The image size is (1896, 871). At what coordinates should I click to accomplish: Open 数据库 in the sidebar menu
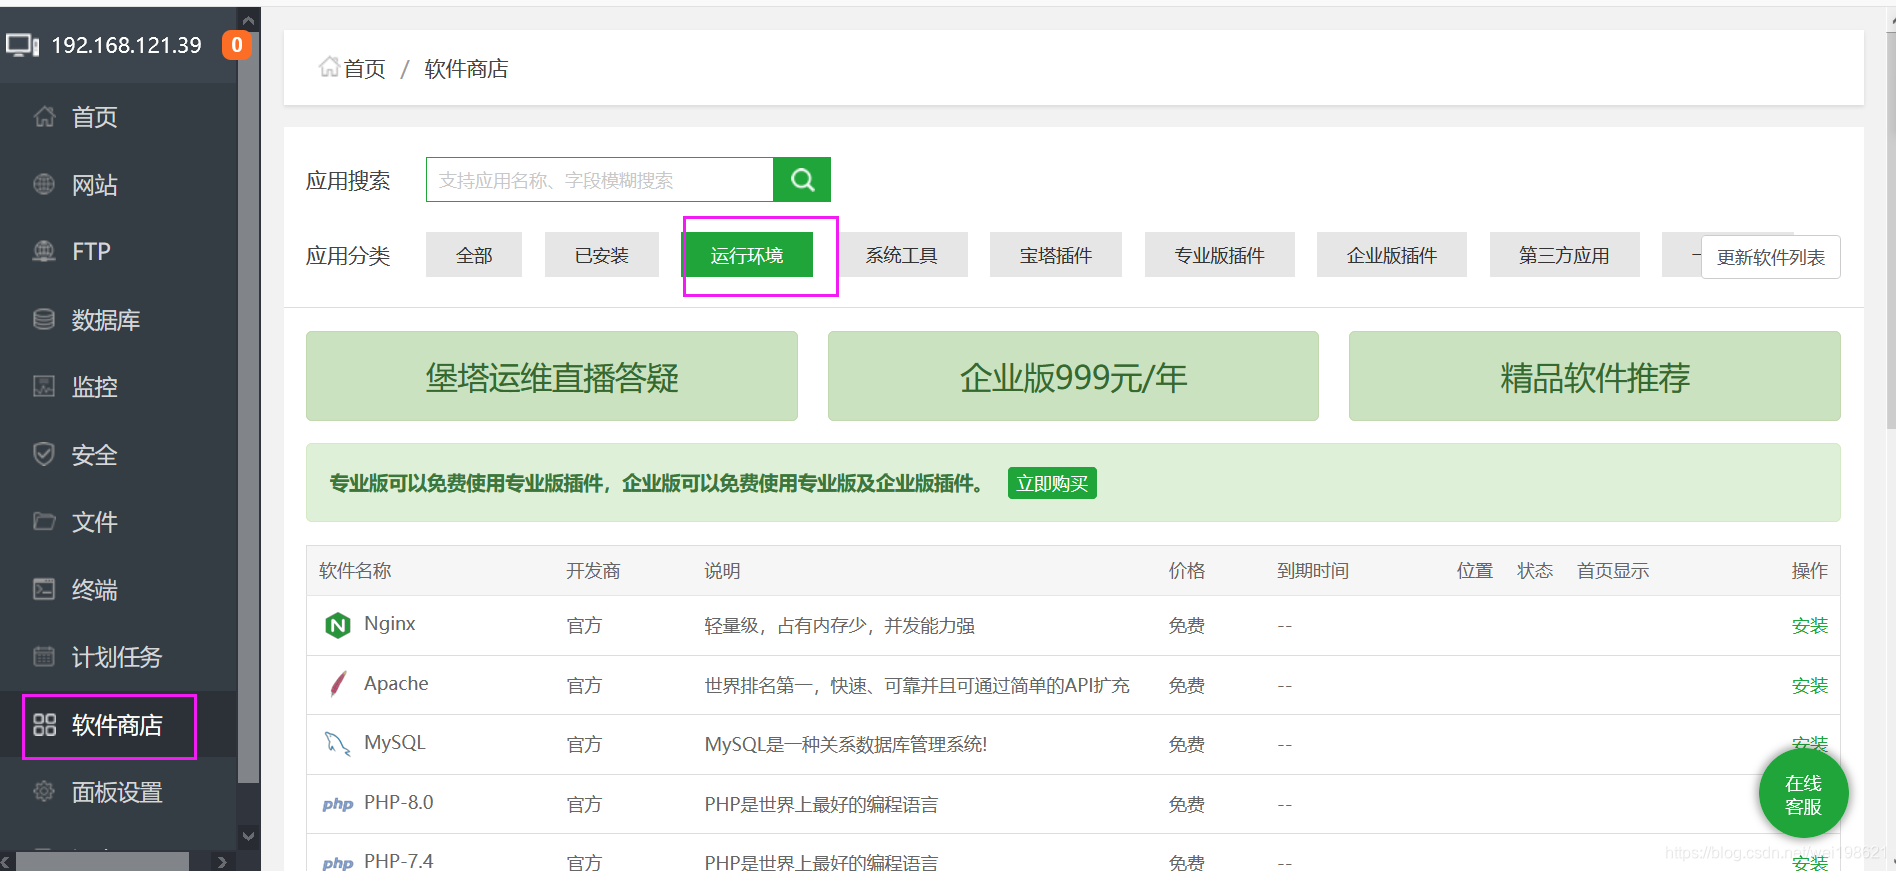(x=106, y=319)
